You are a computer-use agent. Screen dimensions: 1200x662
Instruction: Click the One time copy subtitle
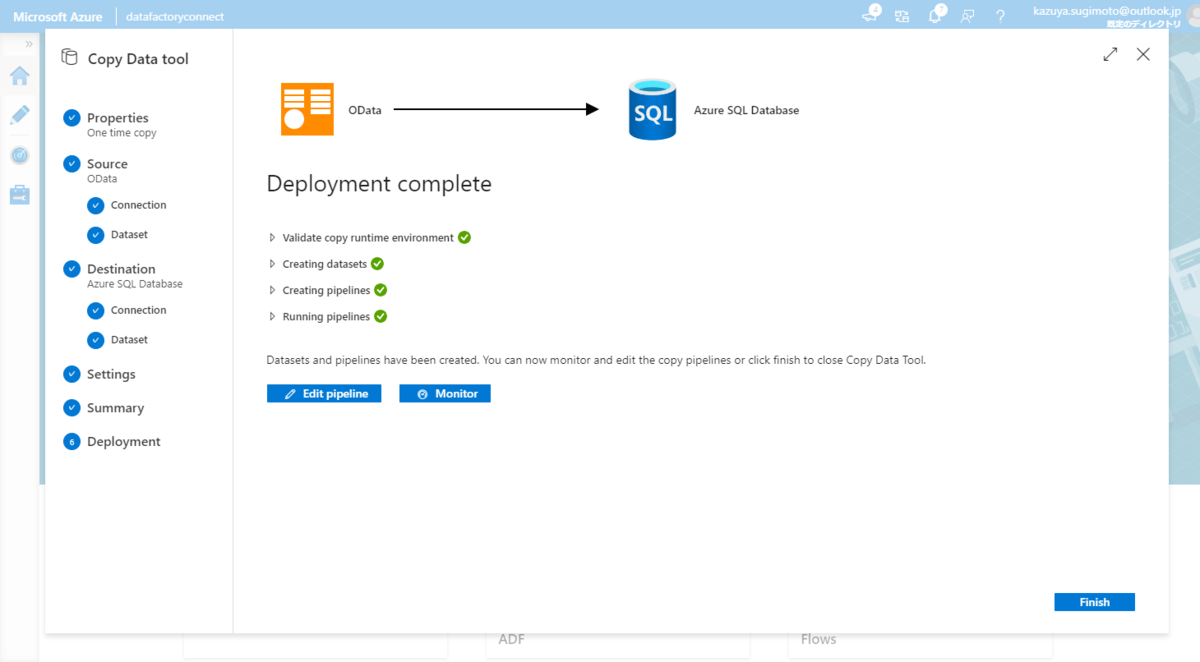[122, 133]
